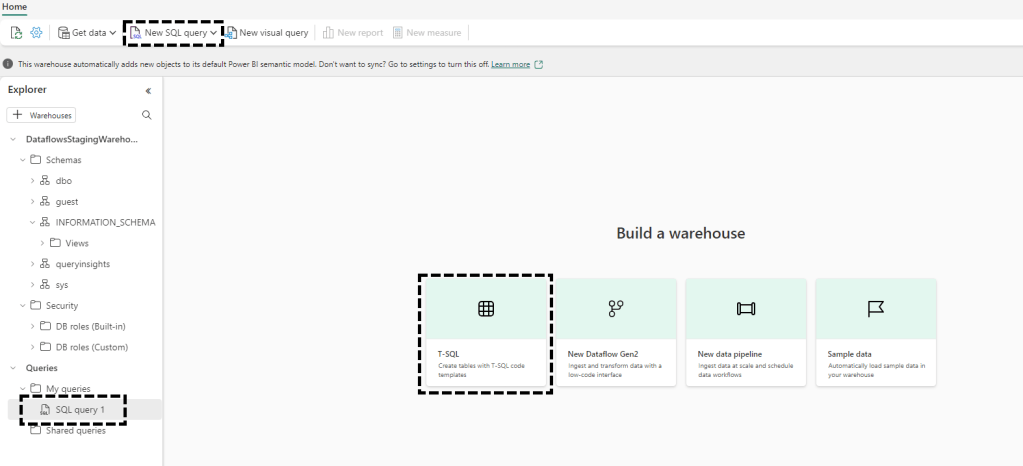Click New visual query in toolbar
The height and width of the screenshot is (466, 1023).
(x=267, y=32)
